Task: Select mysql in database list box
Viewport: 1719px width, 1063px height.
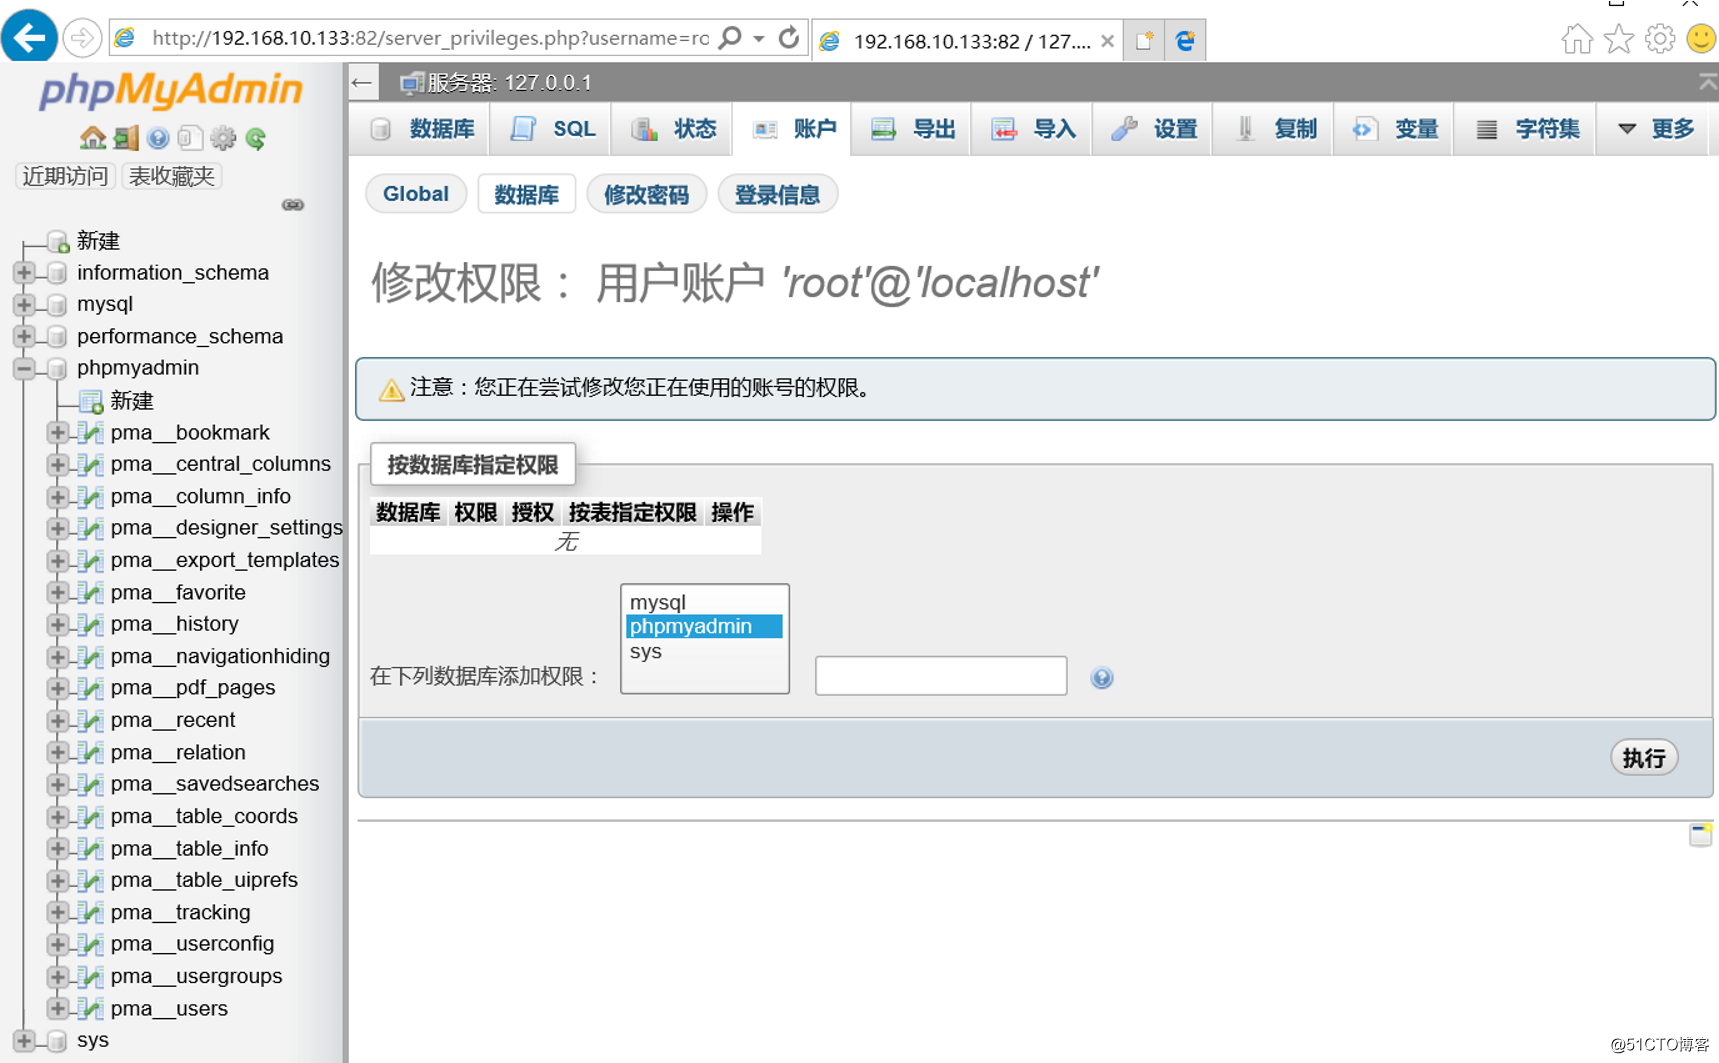Action: [703, 602]
